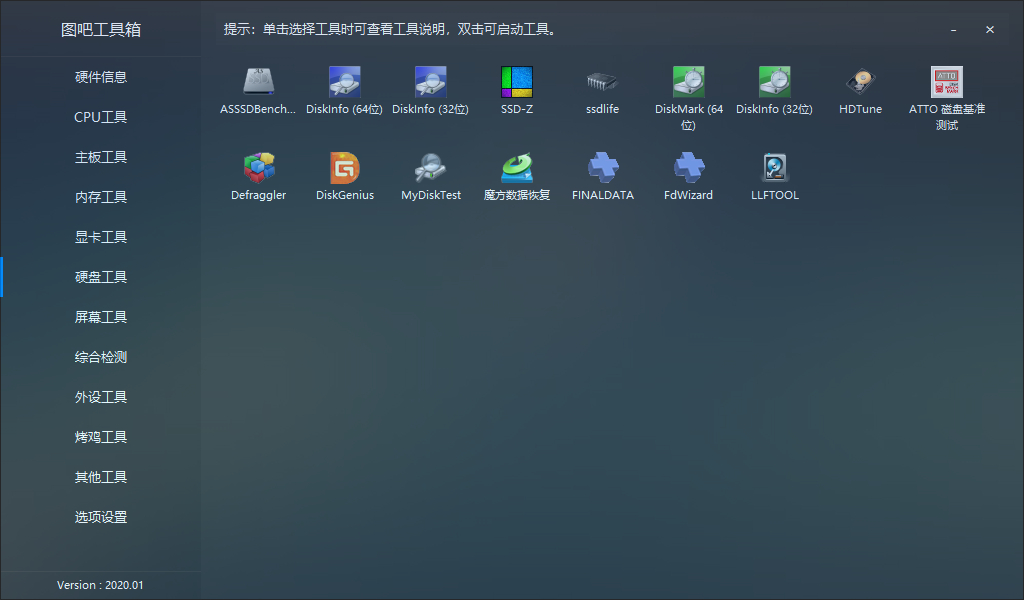Click the 图吧工具箱 title text
Viewport: 1024px width, 600px height.
(x=101, y=29)
